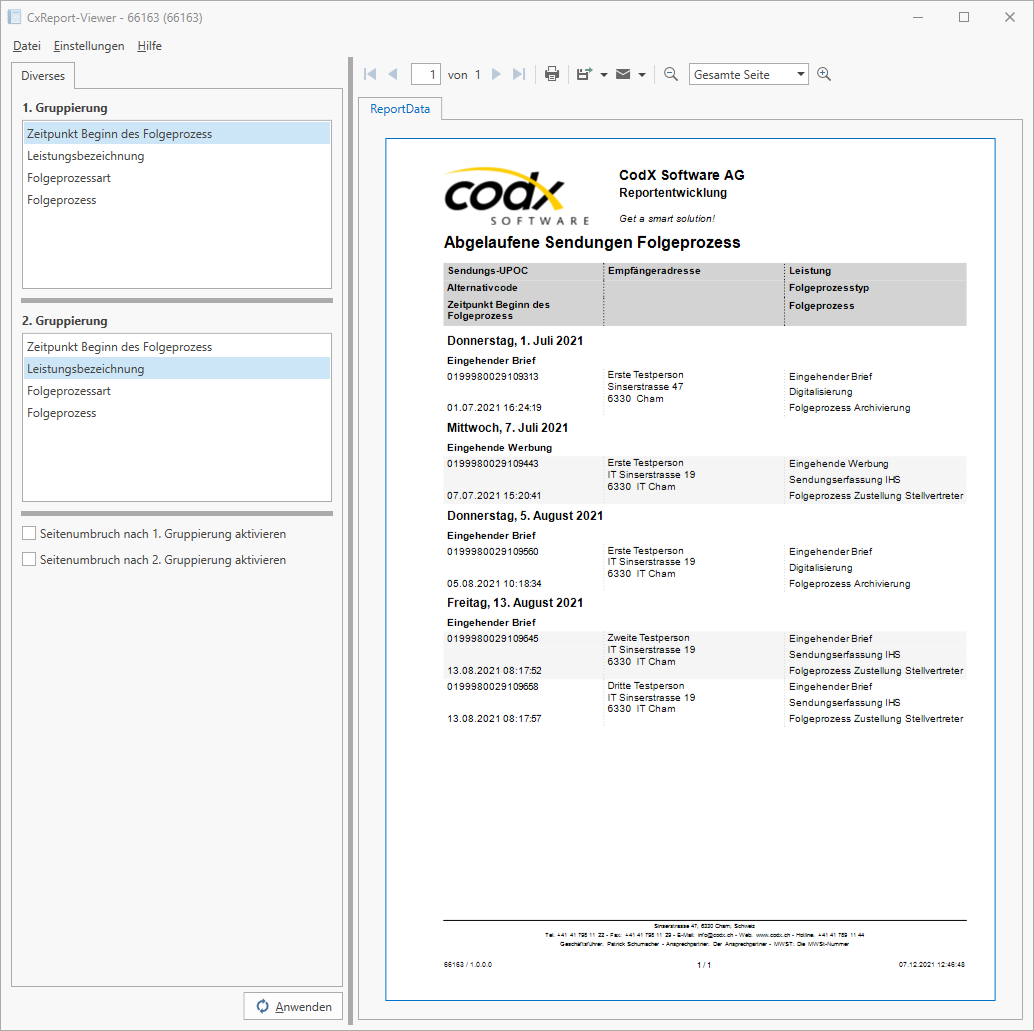The width and height of the screenshot is (1034, 1031).
Task: Open the Hilfe menu
Action: coord(149,46)
